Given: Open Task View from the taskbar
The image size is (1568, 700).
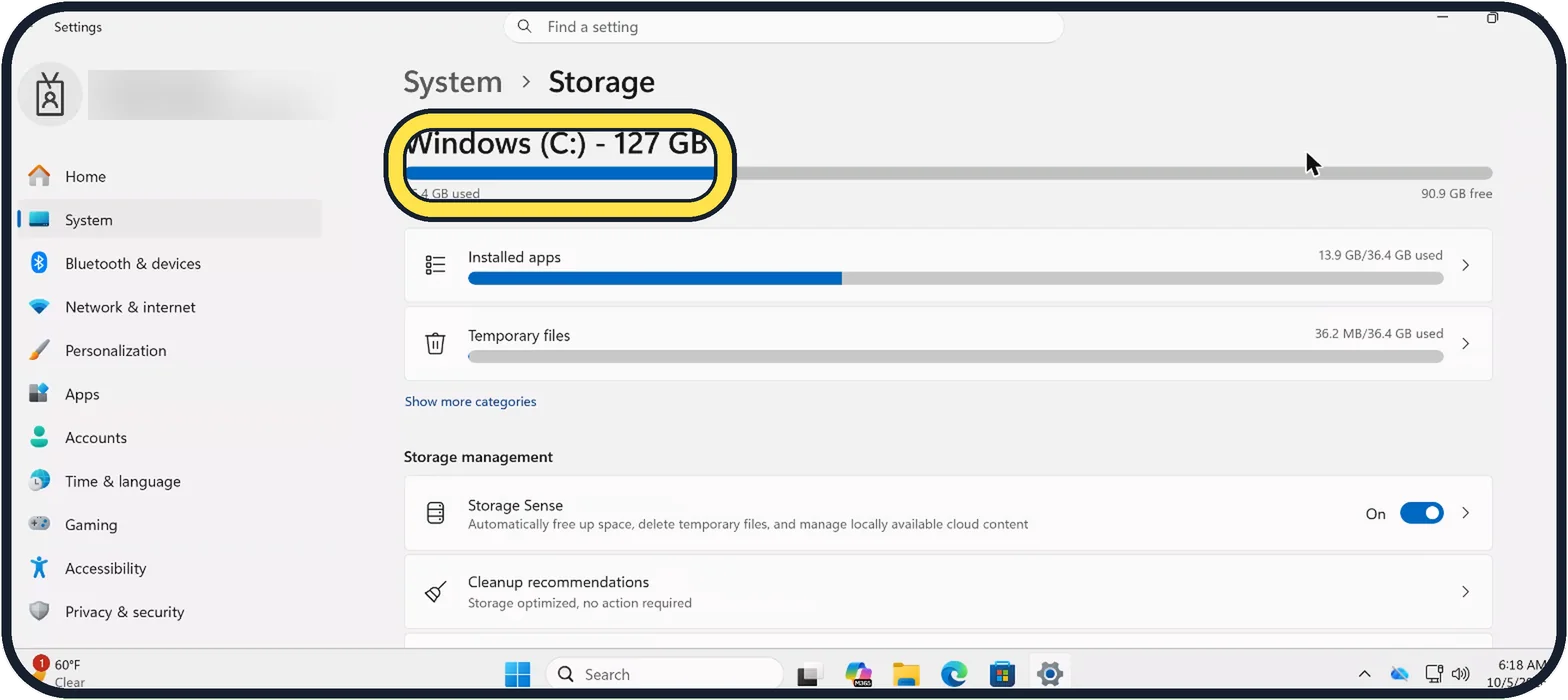Looking at the screenshot, I should (x=809, y=675).
